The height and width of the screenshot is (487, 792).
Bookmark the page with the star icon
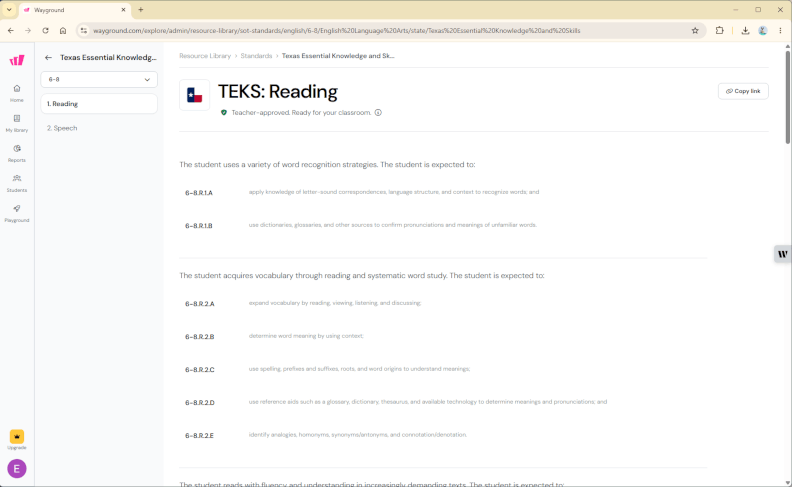[x=695, y=31]
